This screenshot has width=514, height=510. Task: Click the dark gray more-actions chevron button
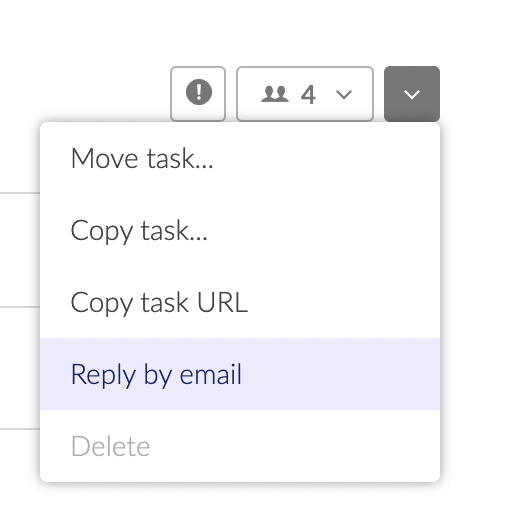[412, 94]
